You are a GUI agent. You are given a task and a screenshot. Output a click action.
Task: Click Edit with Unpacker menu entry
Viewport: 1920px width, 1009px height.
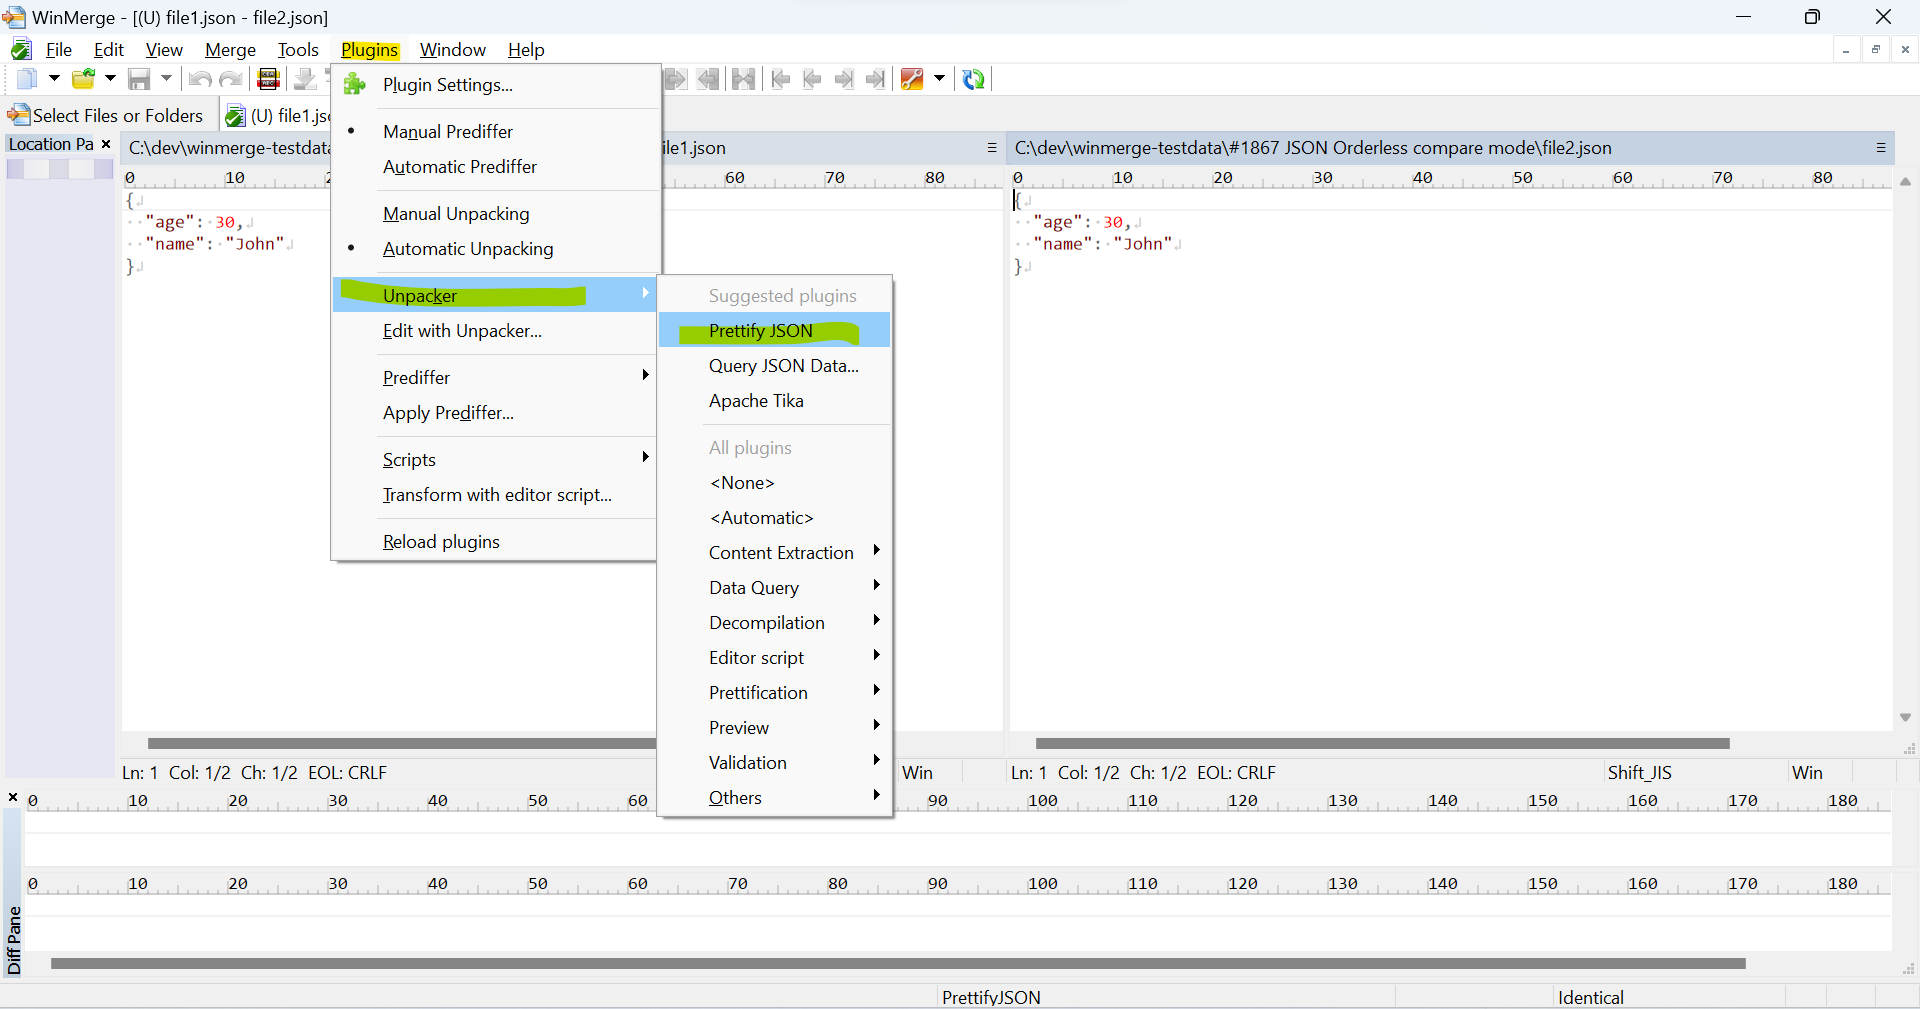pyautogui.click(x=461, y=331)
